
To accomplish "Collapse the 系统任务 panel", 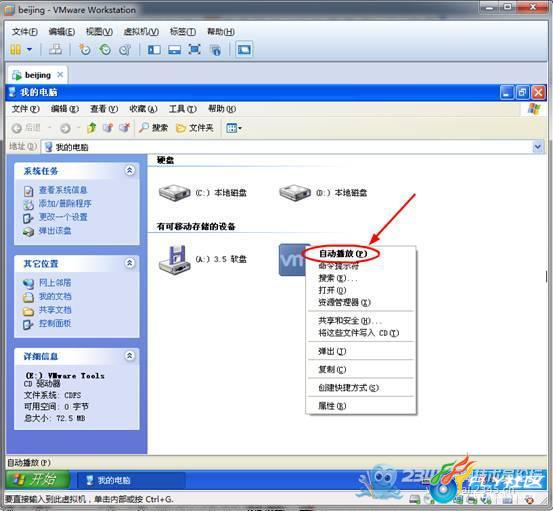I will coord(129,171).
